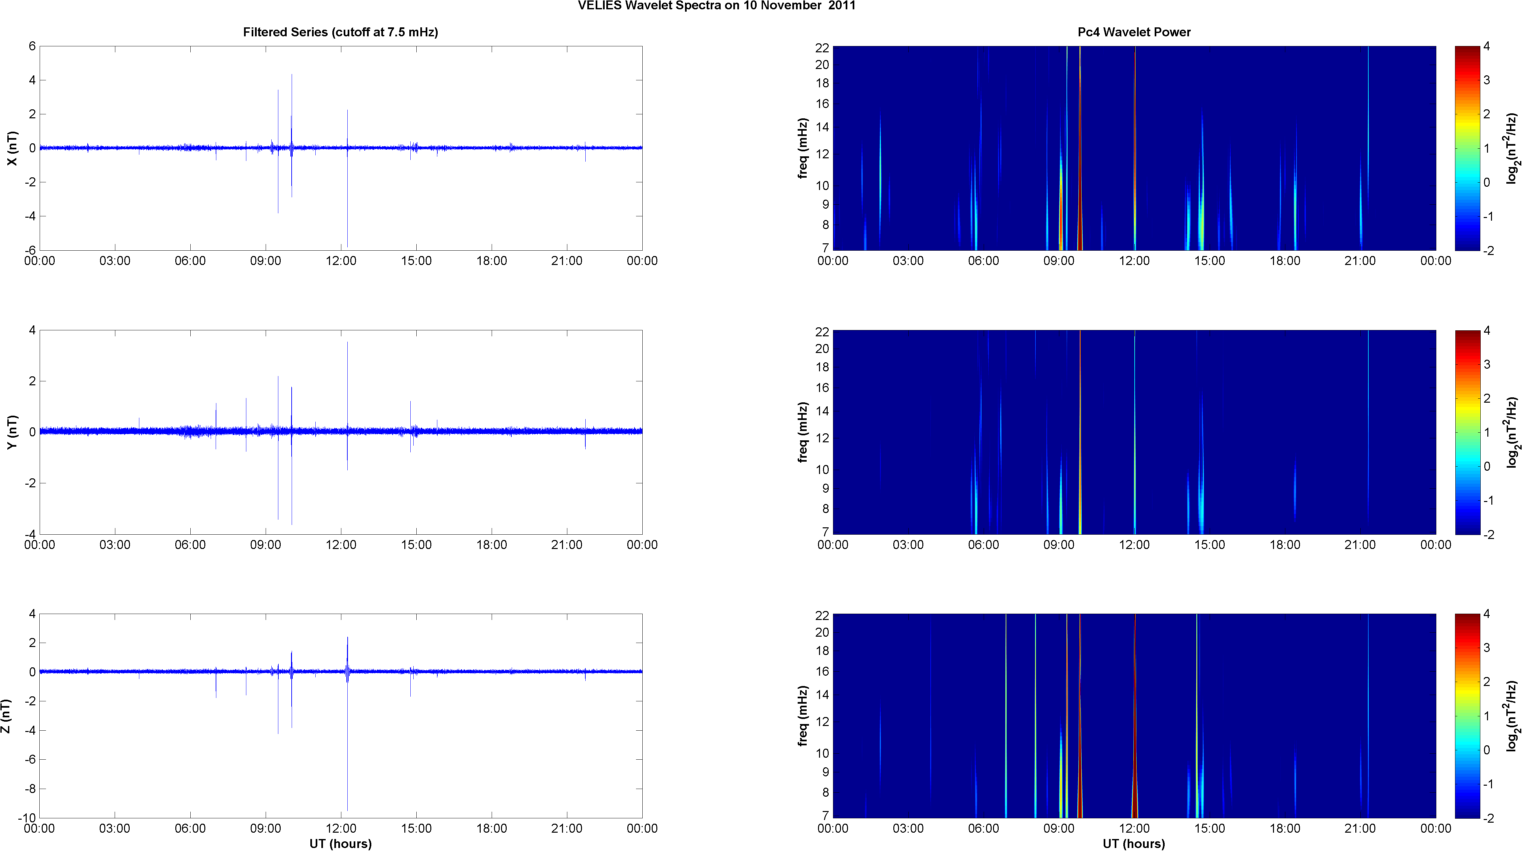Viewport: 1522px width, 851px height.
Task: Click log2(nT²/Hz) label beside top colorbar
Action: (1513, 148)
